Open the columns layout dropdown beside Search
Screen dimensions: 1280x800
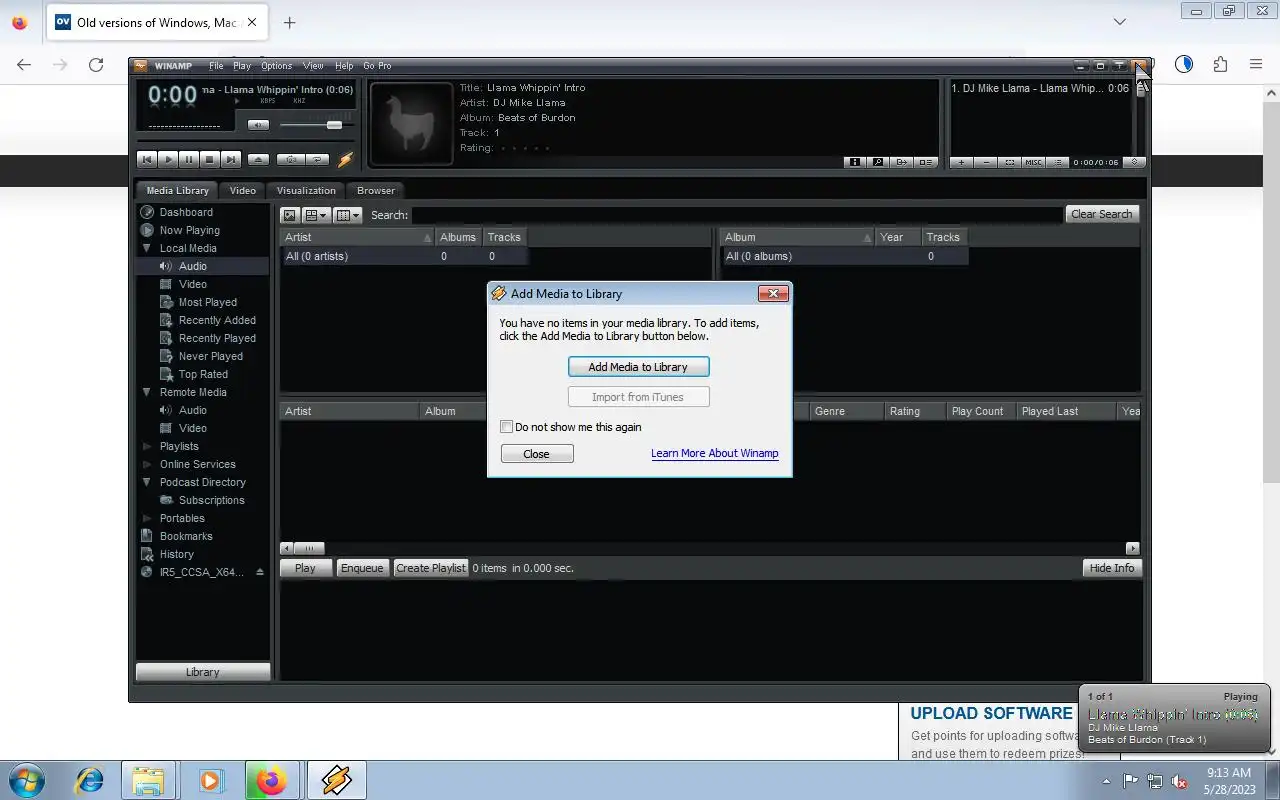pyautogui.click(x=347, y=215)
